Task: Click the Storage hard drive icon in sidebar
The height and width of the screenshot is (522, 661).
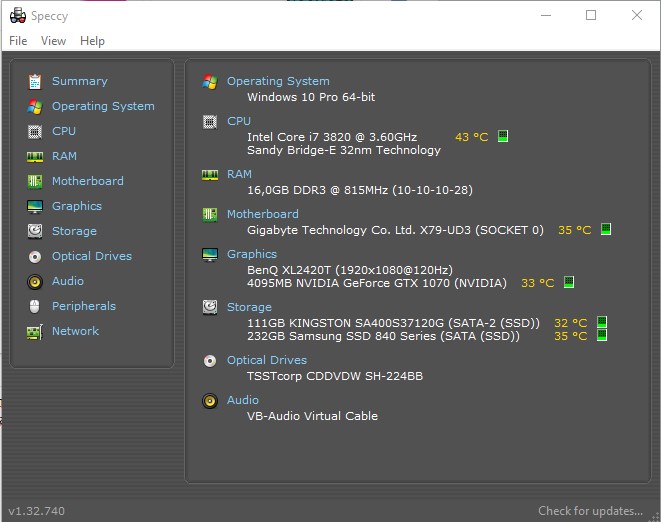Action: tap(35, 231)
